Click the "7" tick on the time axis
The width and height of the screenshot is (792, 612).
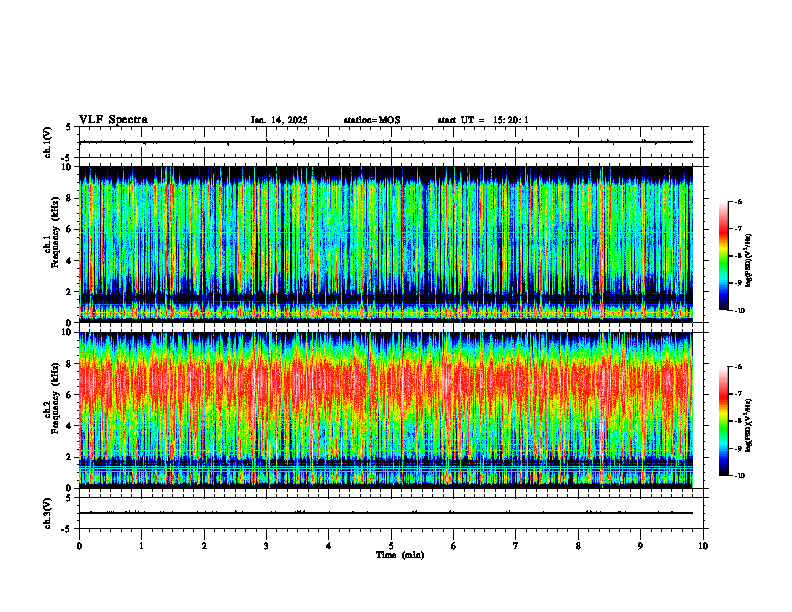[x=516, y=546]
